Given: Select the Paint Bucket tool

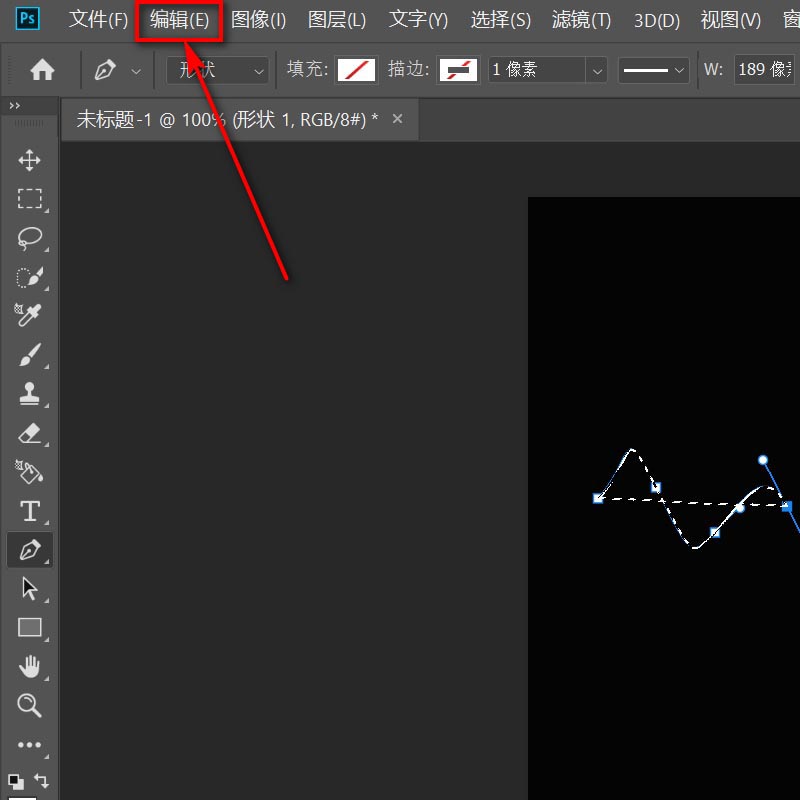Looking at the screenshot, I should [29, 471].
